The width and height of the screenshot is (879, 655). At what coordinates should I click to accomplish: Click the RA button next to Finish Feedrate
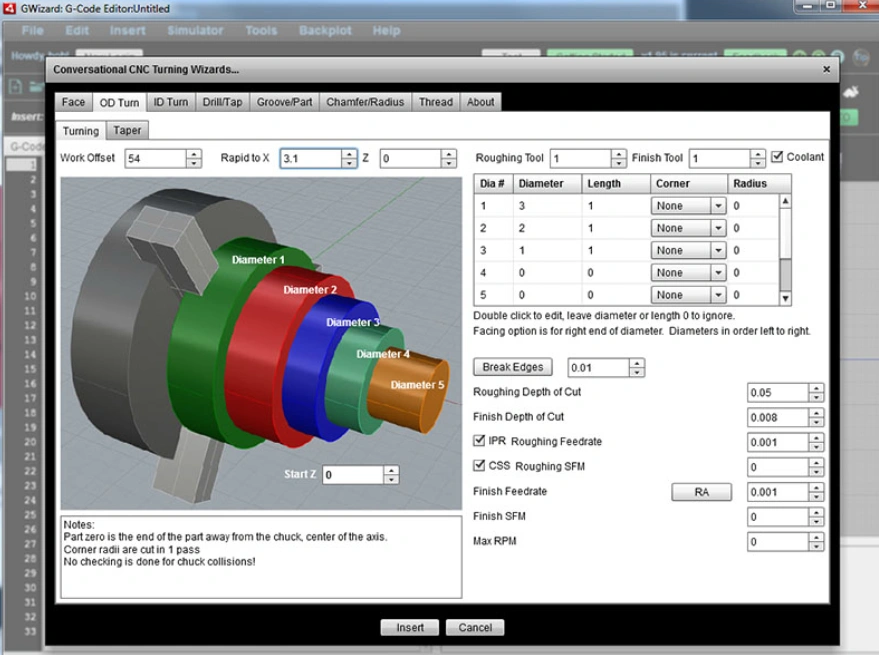tap(701, 491)
